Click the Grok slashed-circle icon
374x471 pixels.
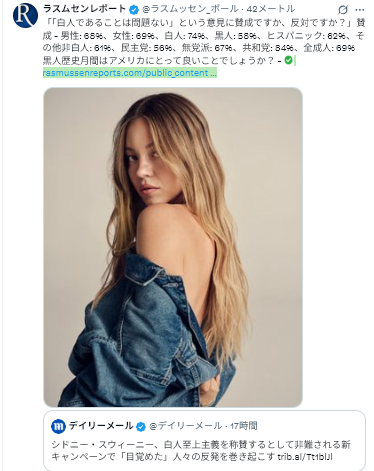tap(342, 10)
